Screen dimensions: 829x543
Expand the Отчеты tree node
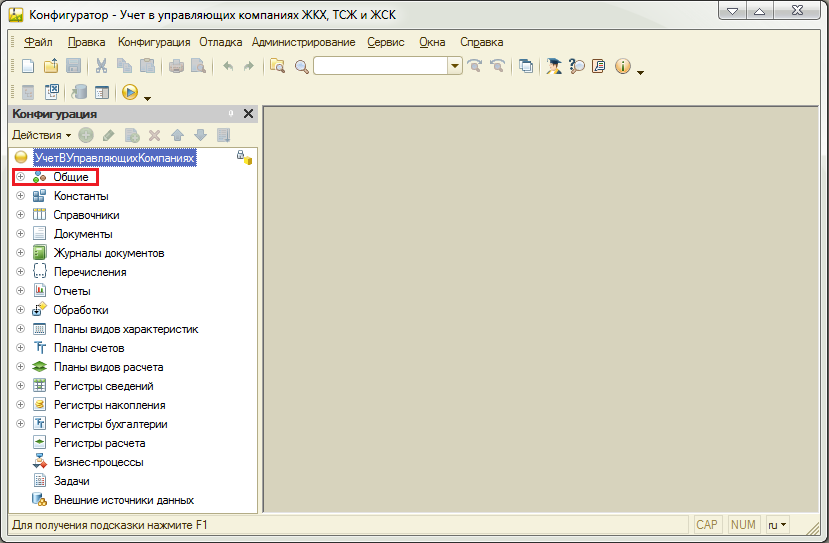coord(20,291)
